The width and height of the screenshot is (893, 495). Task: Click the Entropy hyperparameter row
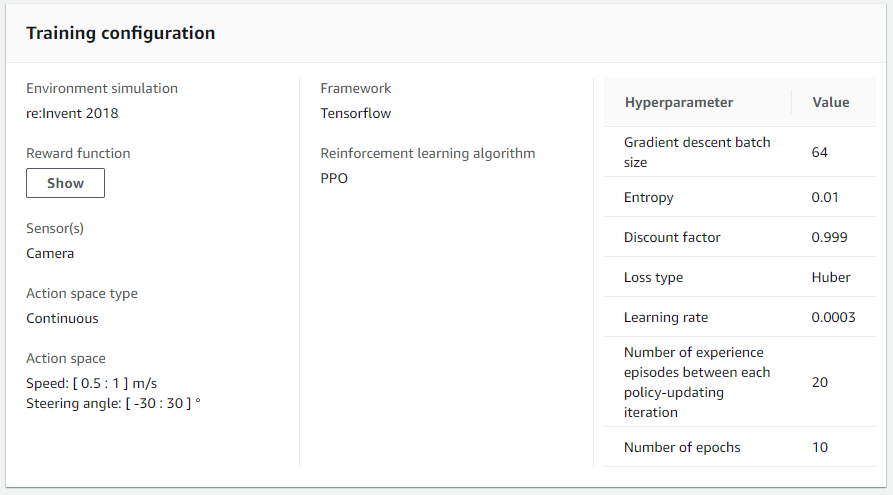tap(648, 197)
